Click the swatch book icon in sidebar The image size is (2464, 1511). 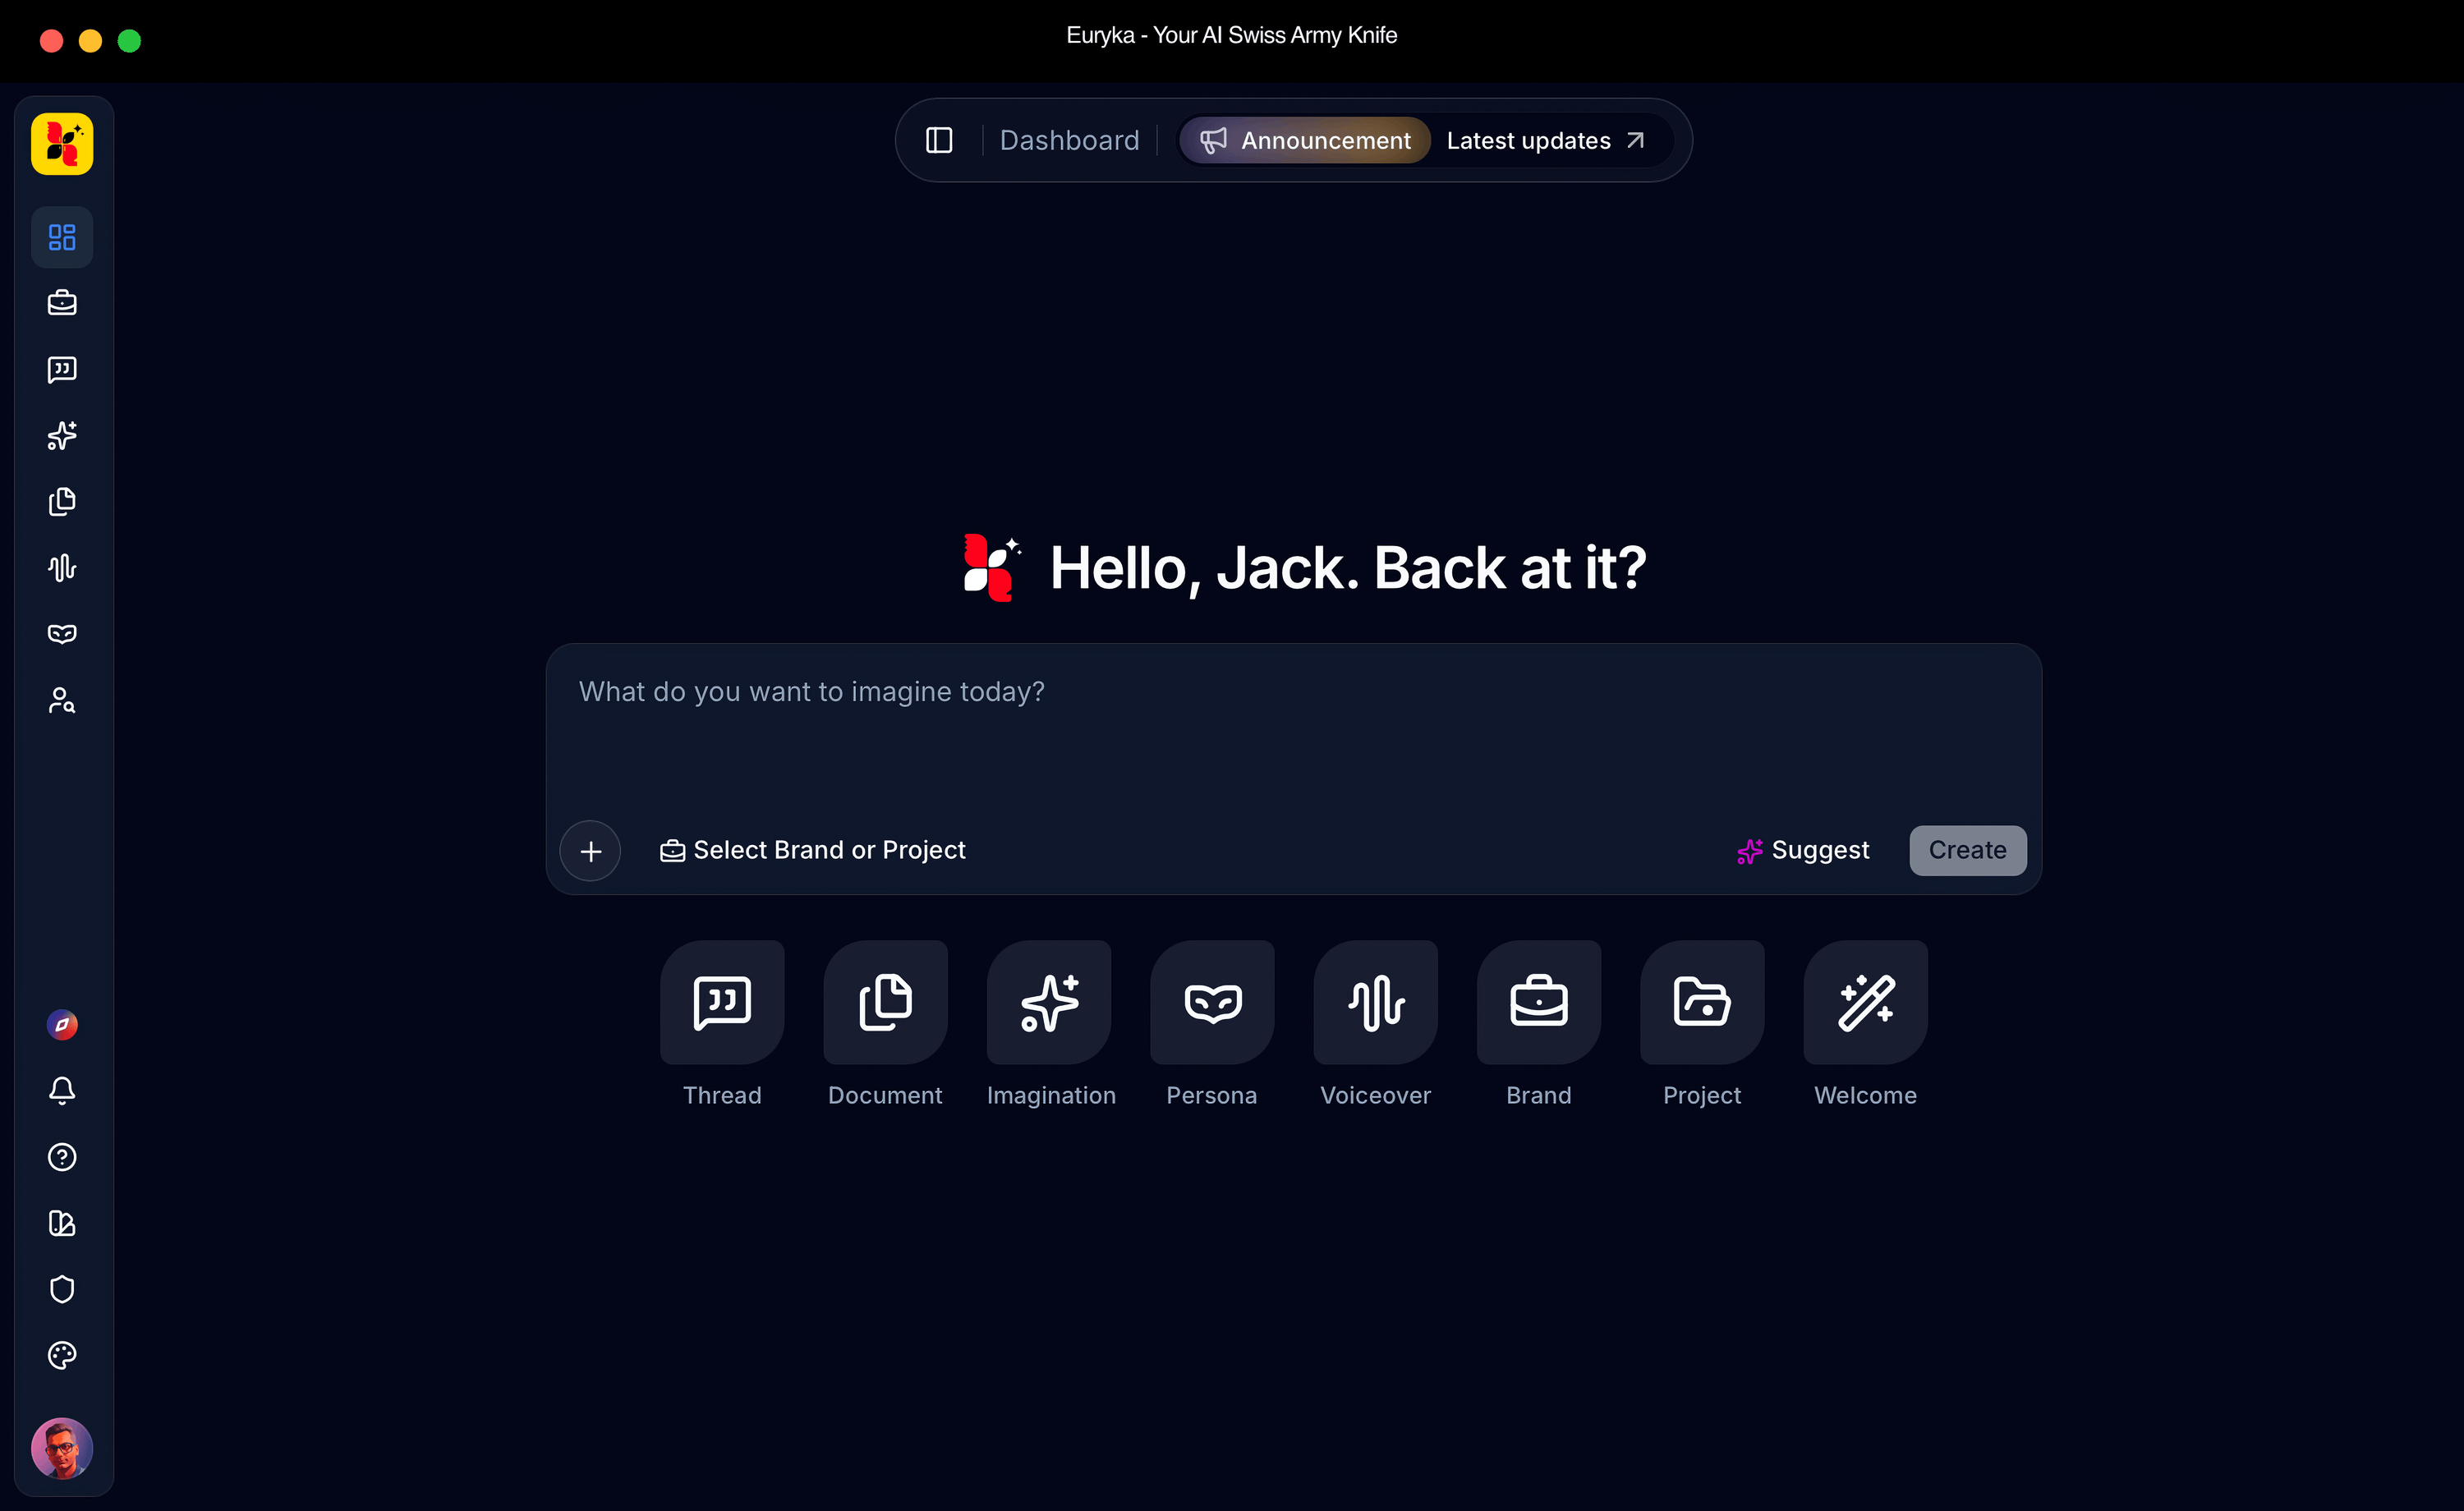click(62, 1223)
